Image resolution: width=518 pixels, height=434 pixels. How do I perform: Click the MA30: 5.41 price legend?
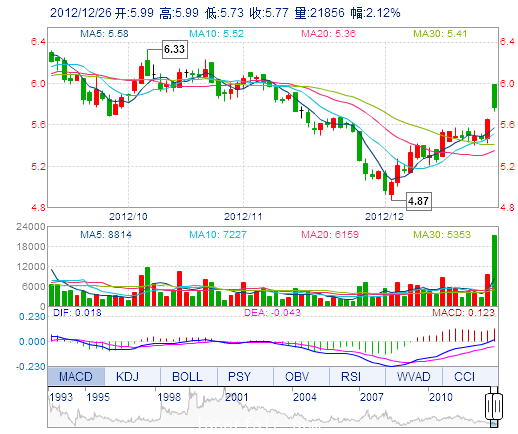coord(440,34)
